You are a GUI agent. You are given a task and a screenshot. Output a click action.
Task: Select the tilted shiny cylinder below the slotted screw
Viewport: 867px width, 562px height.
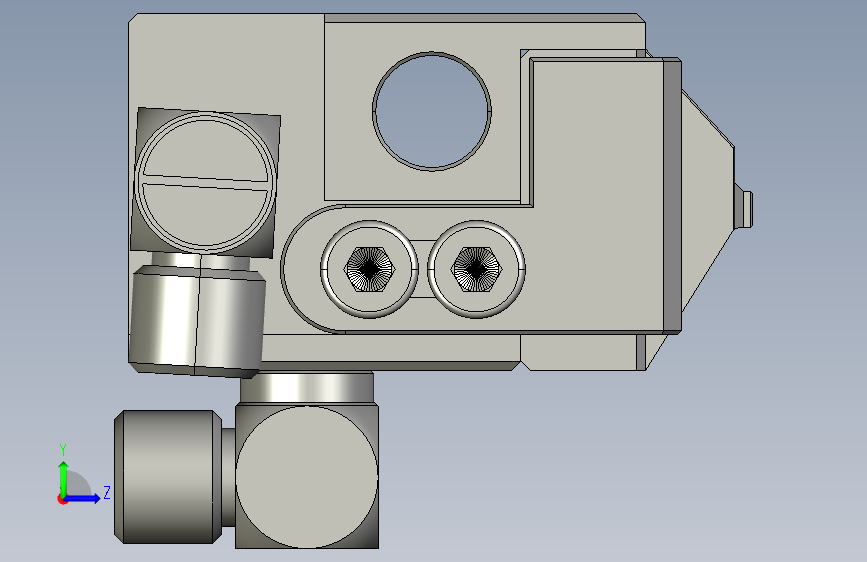pos(197,321)
